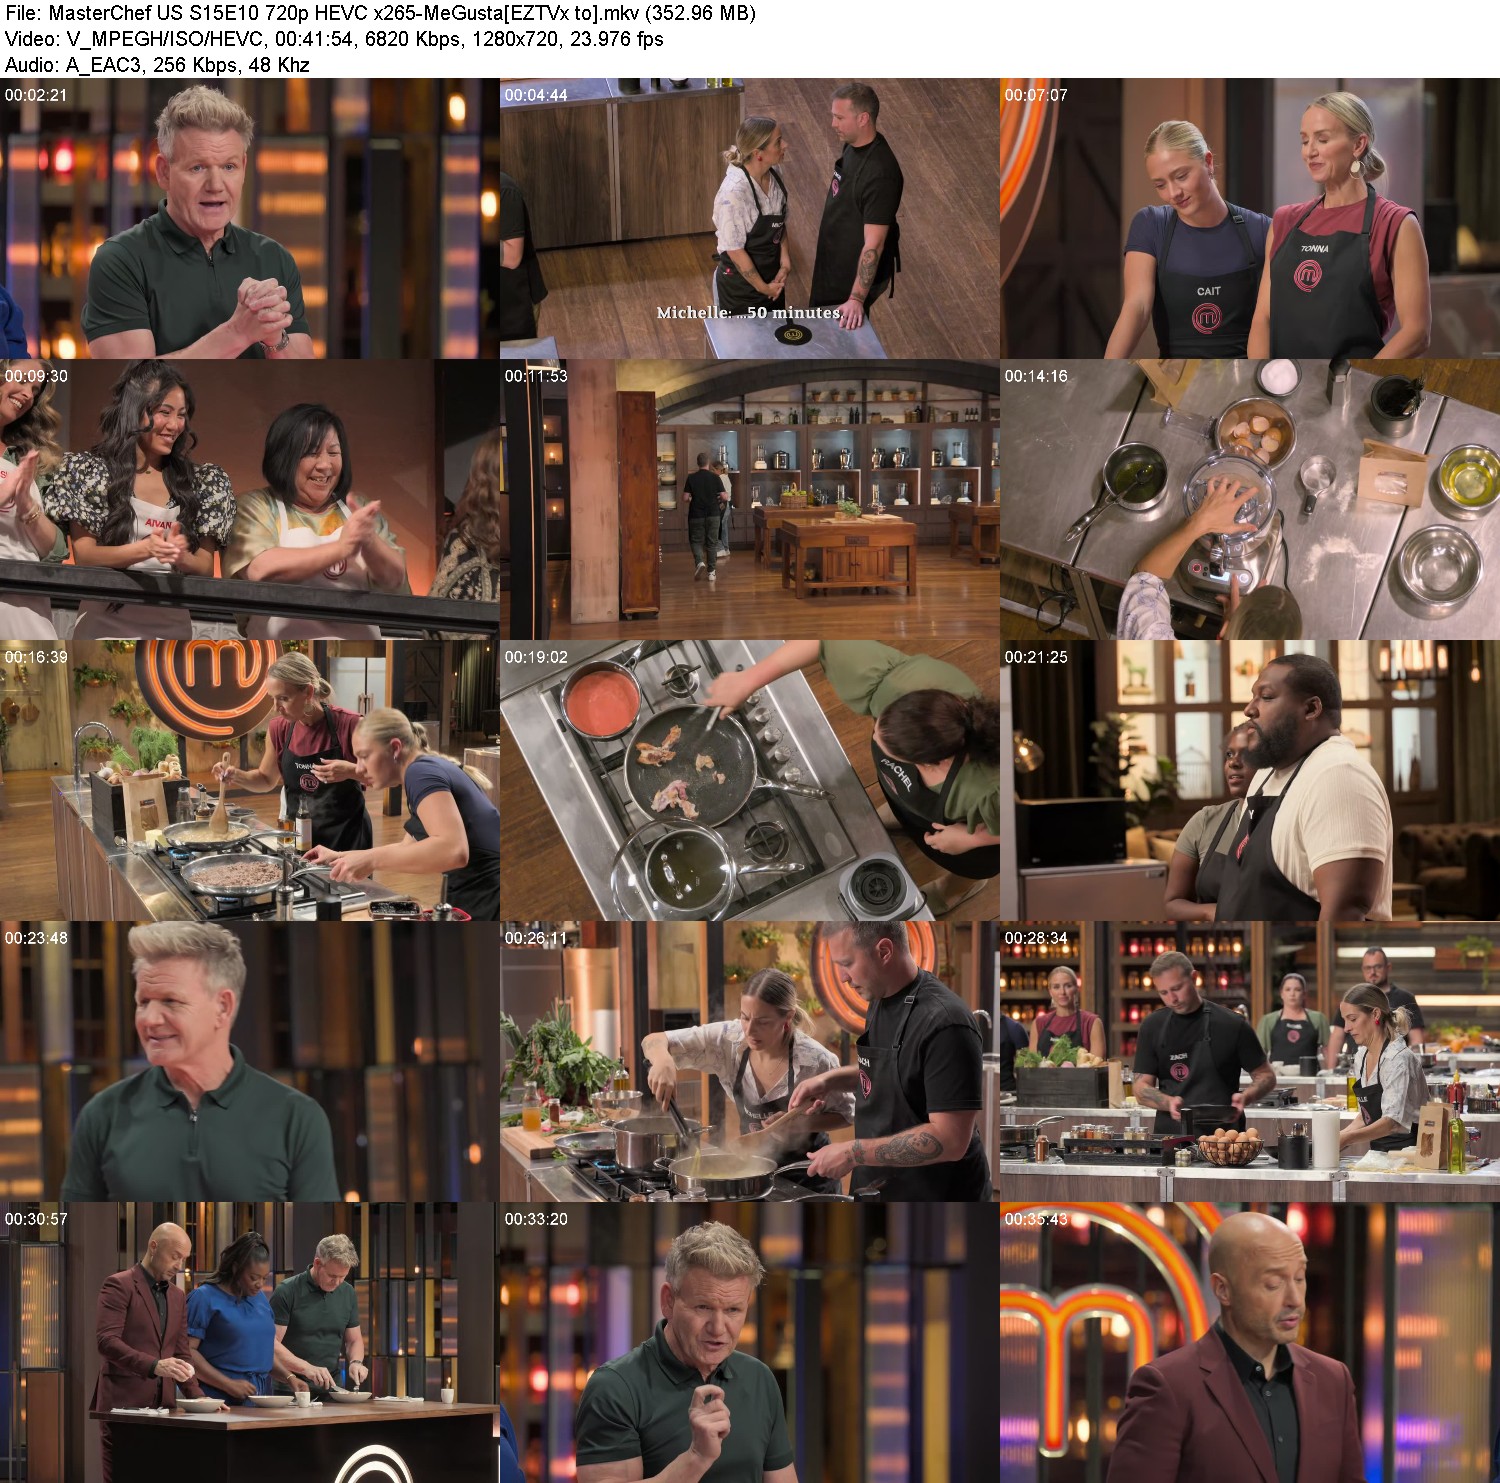Image resolution: width=1500 pixels, height=1483 pixels.
Task: Open the 00:09:30 clapping contestants frame
Action: tap(249, 500)
